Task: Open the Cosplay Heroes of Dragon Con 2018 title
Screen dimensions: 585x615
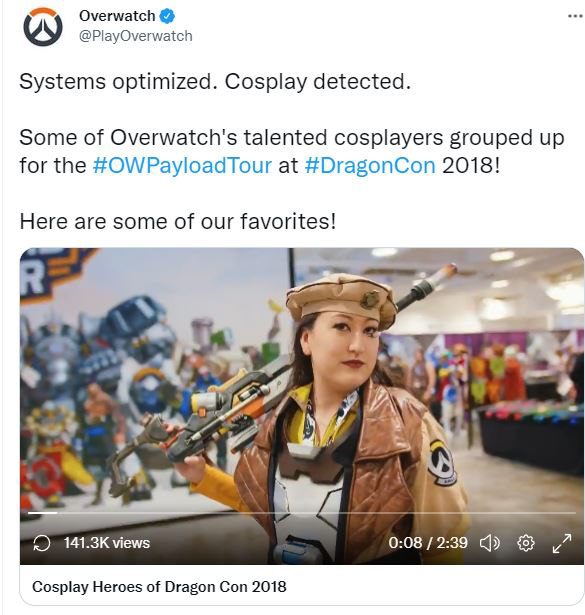Action: (x=159, y=587)
